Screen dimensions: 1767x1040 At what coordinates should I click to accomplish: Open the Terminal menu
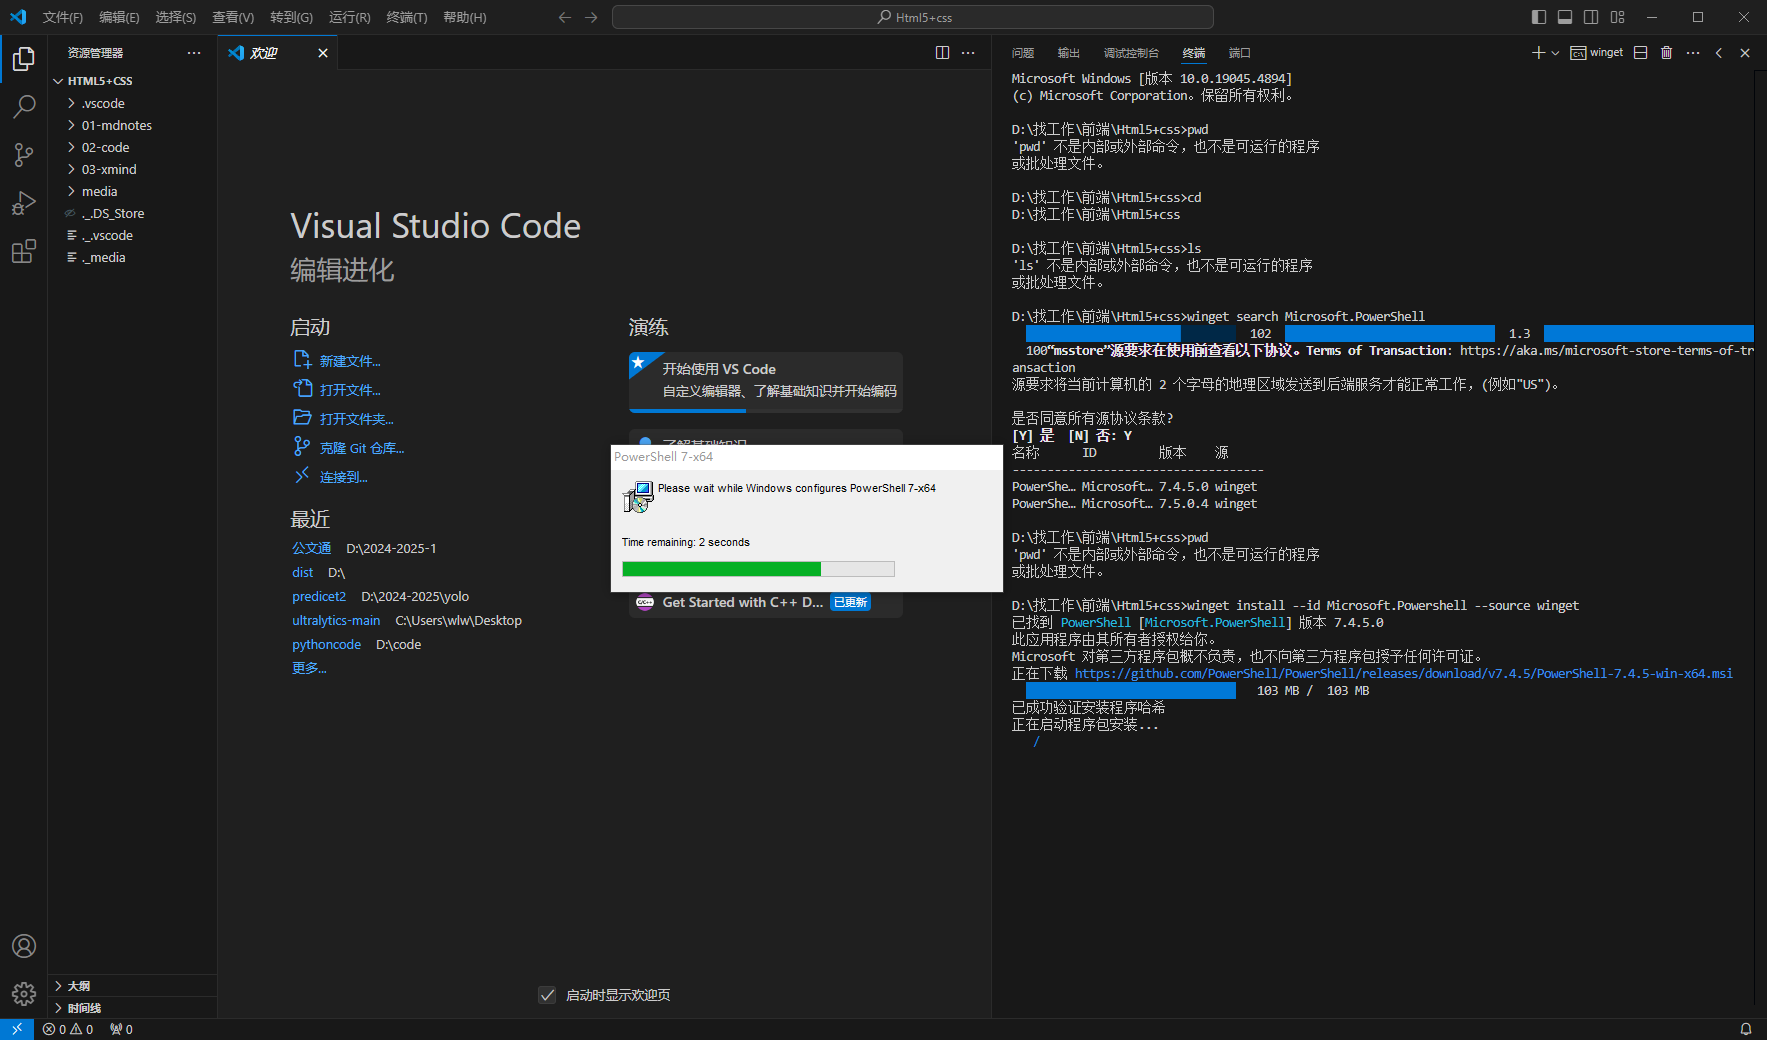pyautogui.click(x=407, y=17)
